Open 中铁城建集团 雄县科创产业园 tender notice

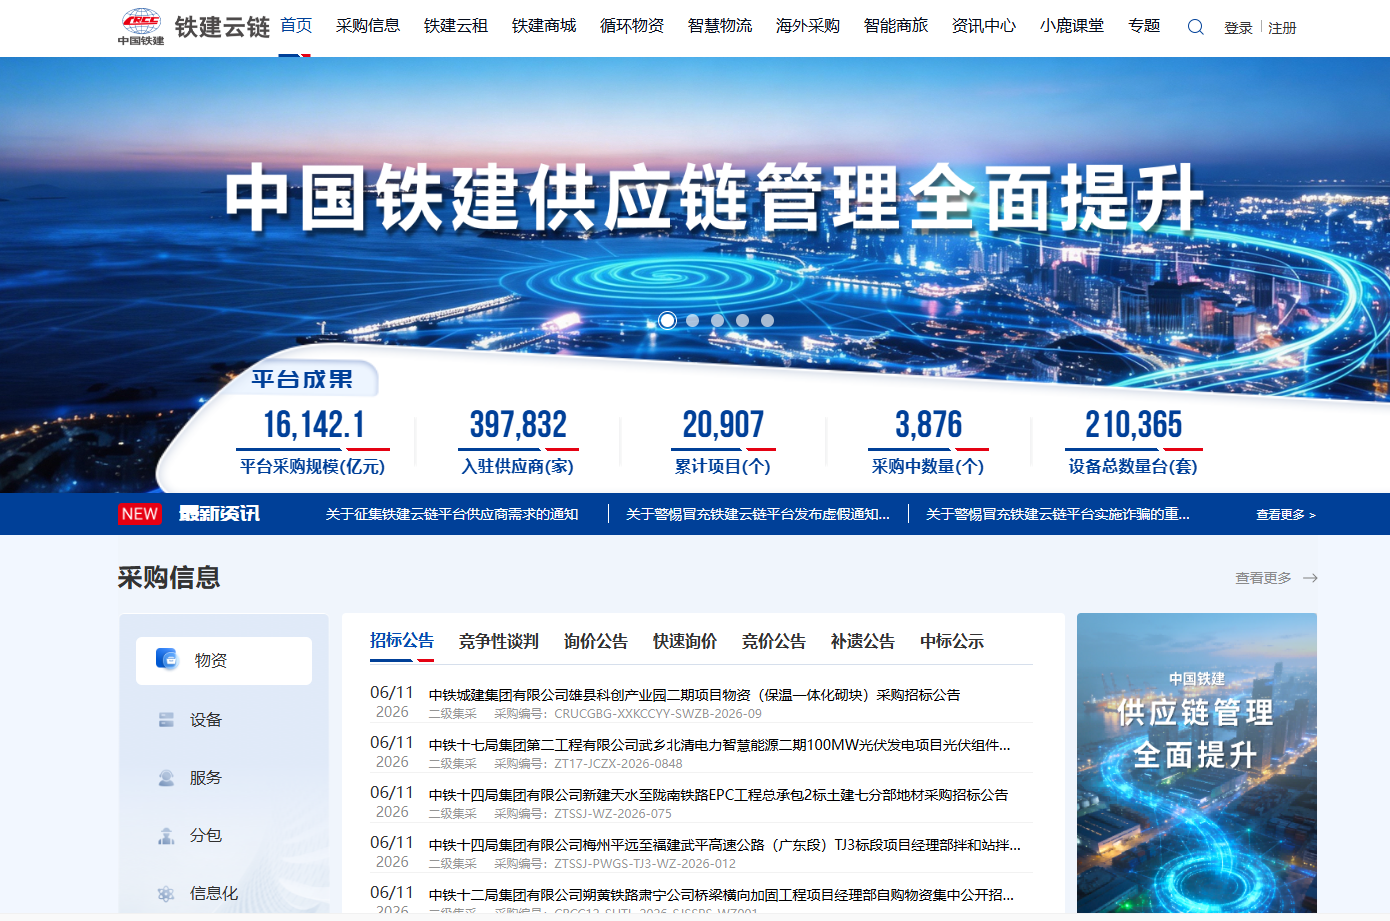[x=695, y=695]
